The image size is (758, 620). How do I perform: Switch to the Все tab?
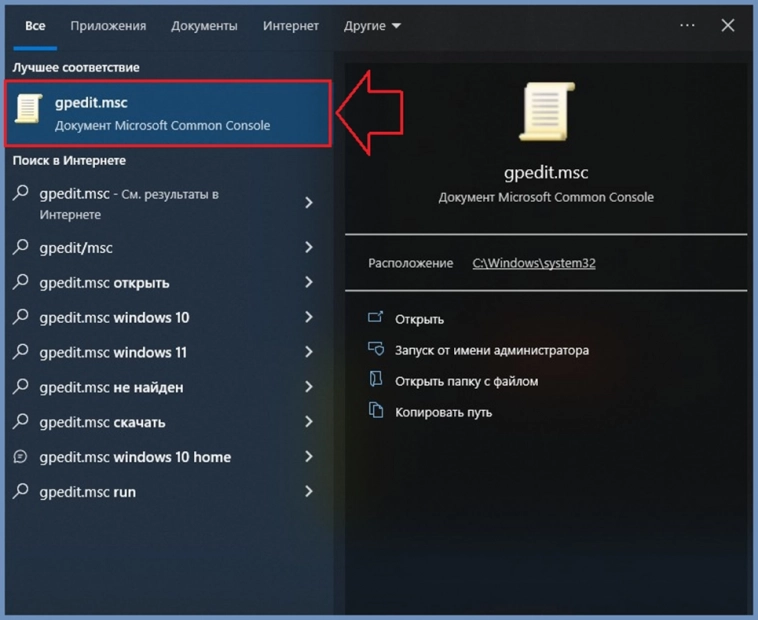pyautogui.click(x=35, y=26)
